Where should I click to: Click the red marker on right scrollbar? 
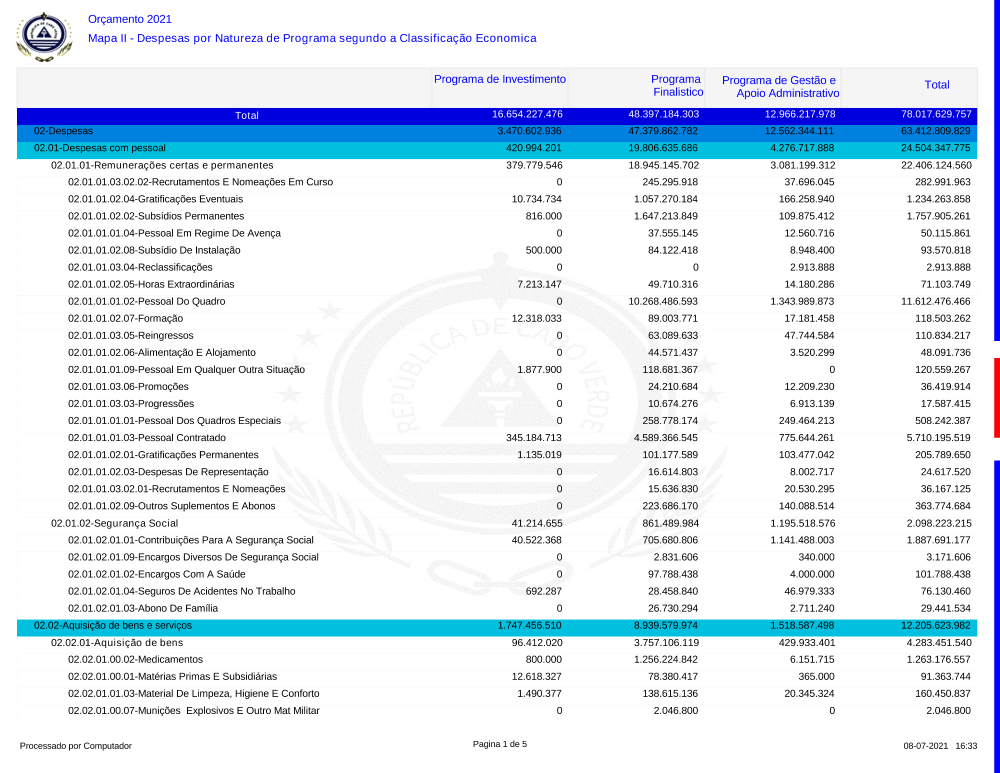(x=996, y=397)
